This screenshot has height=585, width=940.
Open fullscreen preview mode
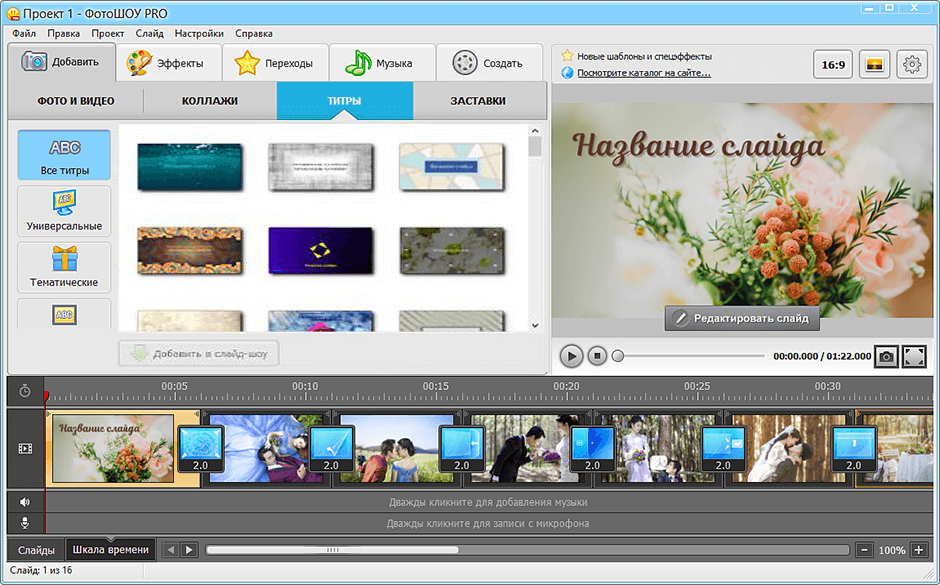tap(914, 356)
